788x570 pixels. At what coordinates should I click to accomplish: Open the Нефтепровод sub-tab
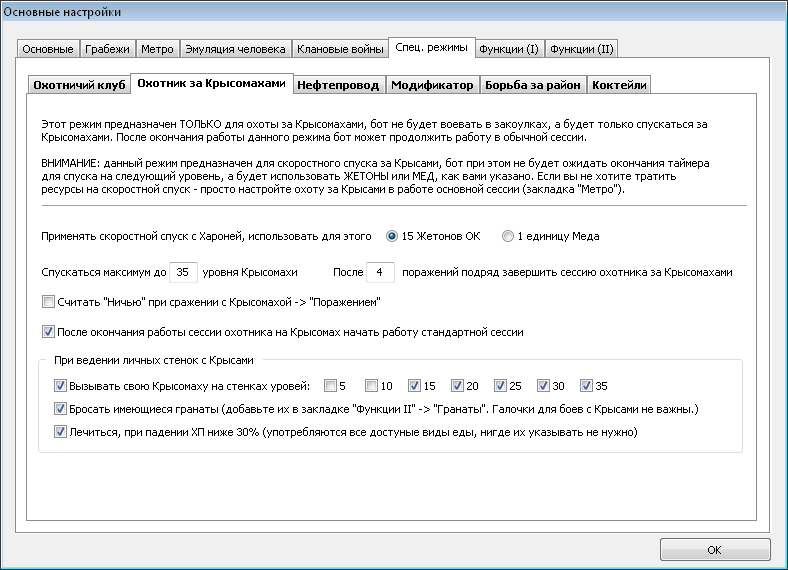tap(338, 85)
